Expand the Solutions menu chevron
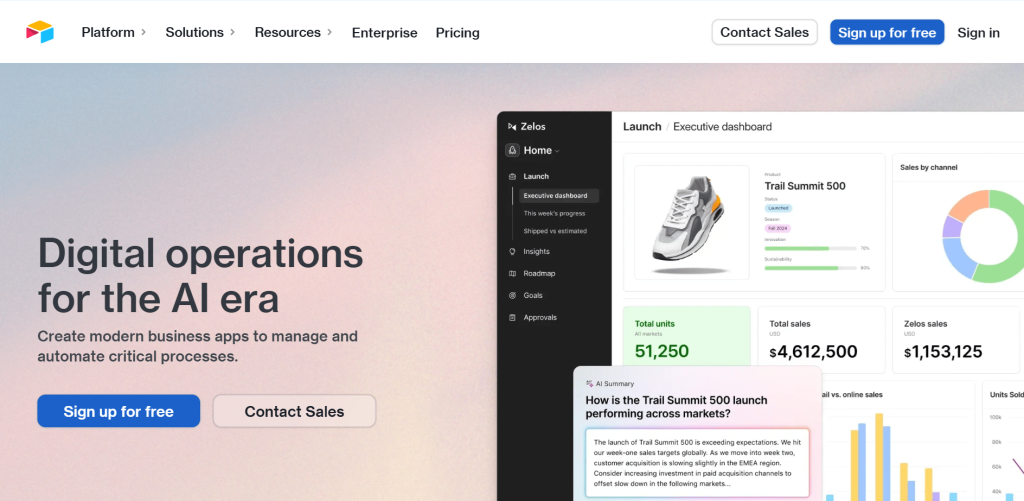The width and height of the screenshot is (1024, 501). tap(232, 32)
